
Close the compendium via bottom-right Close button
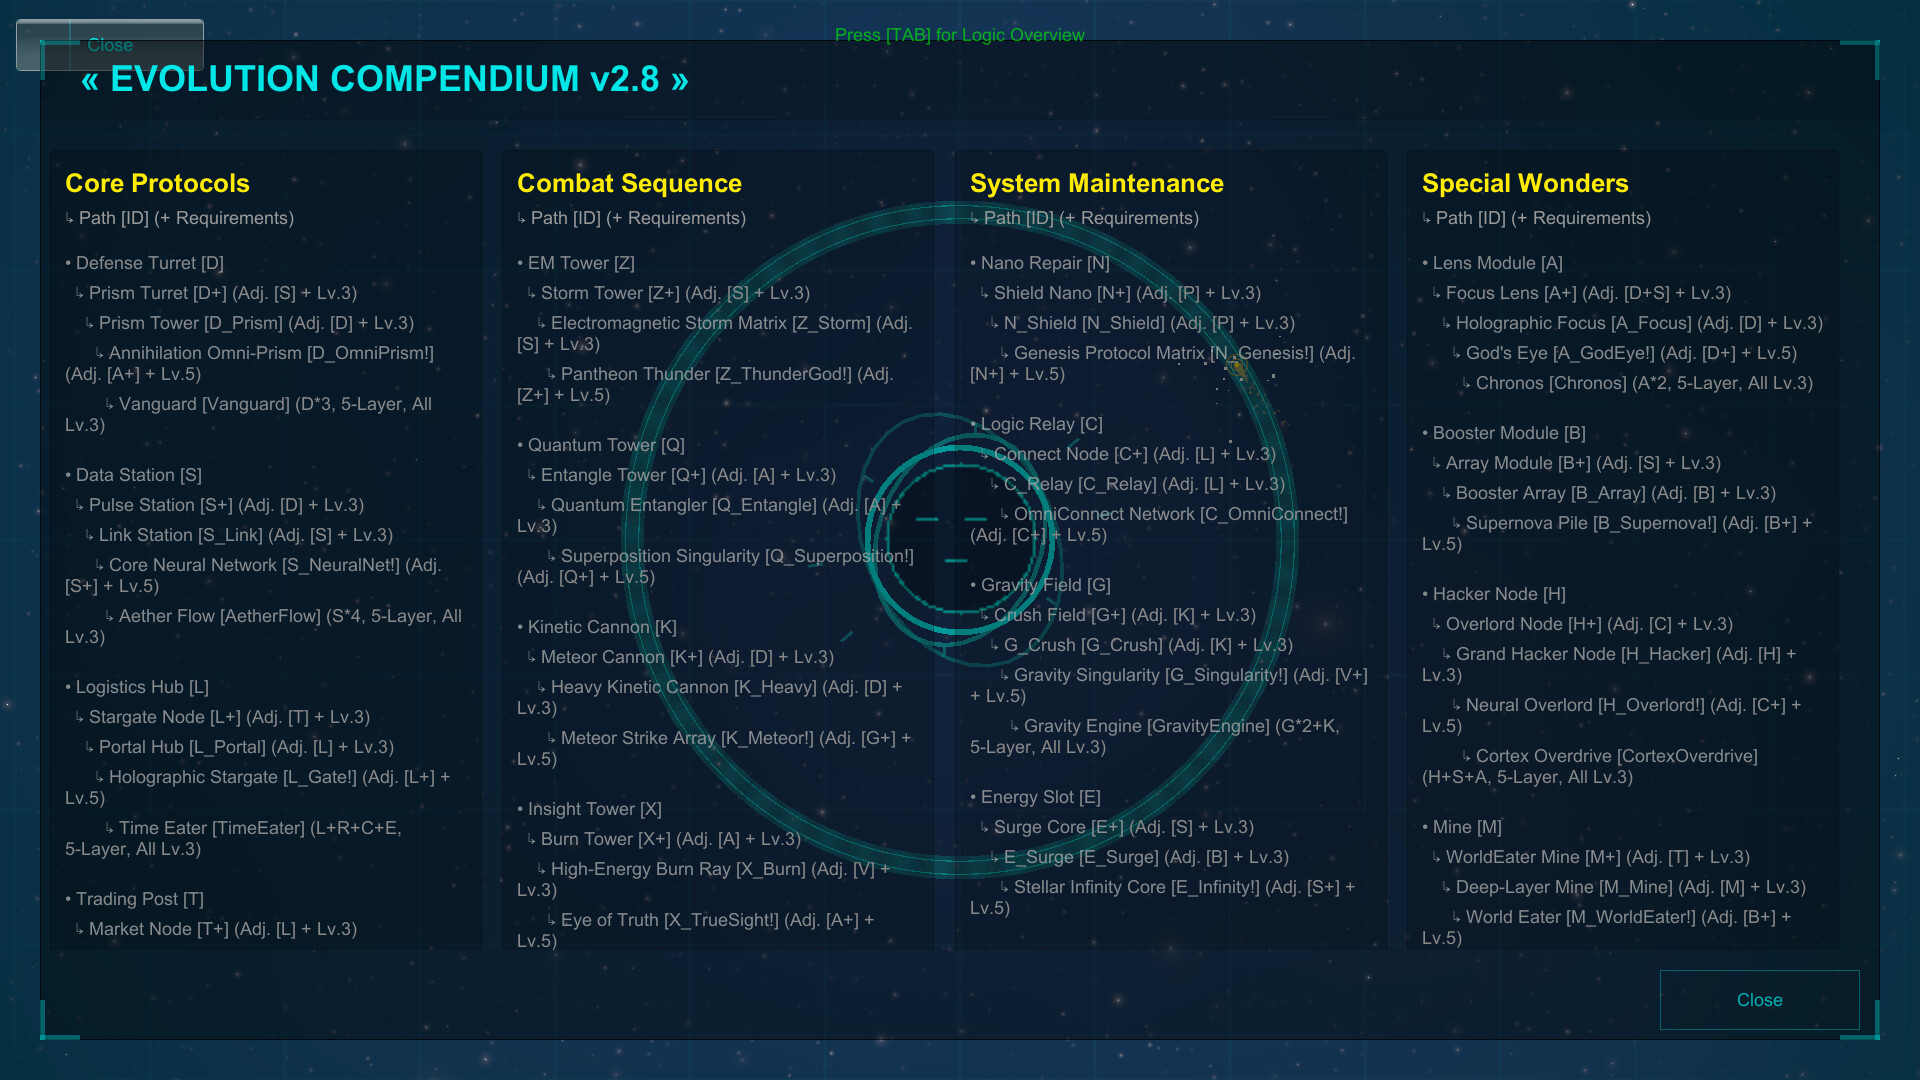pyautogui.click(x=1759, y=999)
